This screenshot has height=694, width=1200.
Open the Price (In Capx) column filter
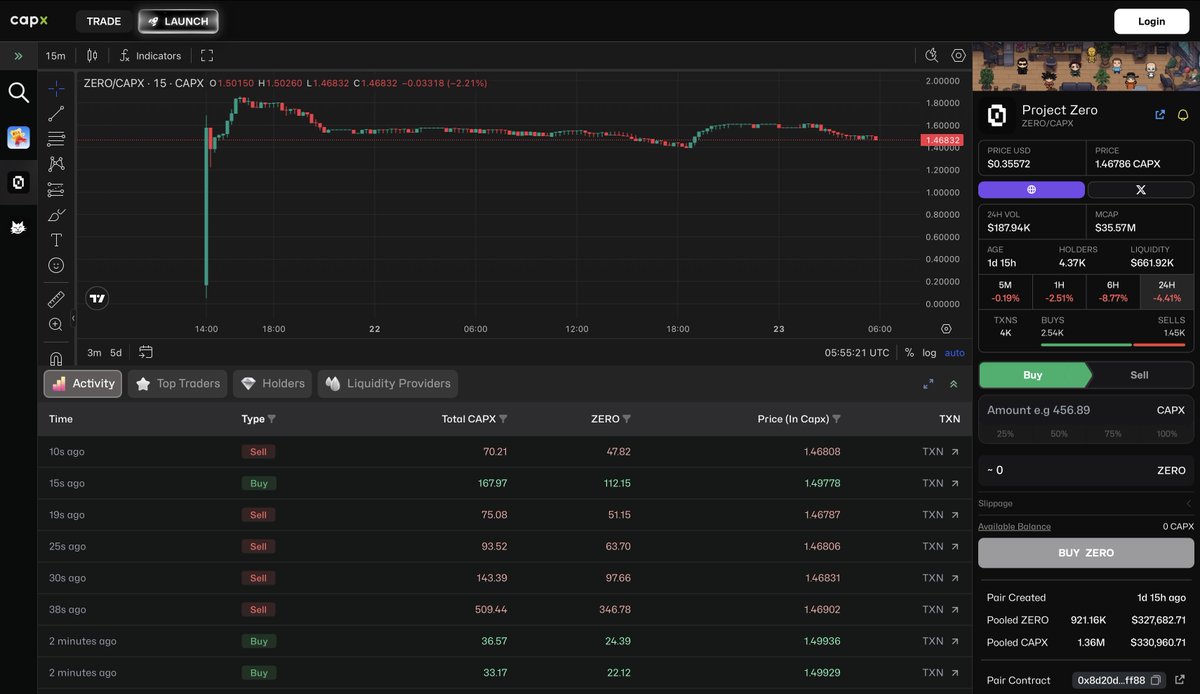pyautogui.click(x=837, y=419)
